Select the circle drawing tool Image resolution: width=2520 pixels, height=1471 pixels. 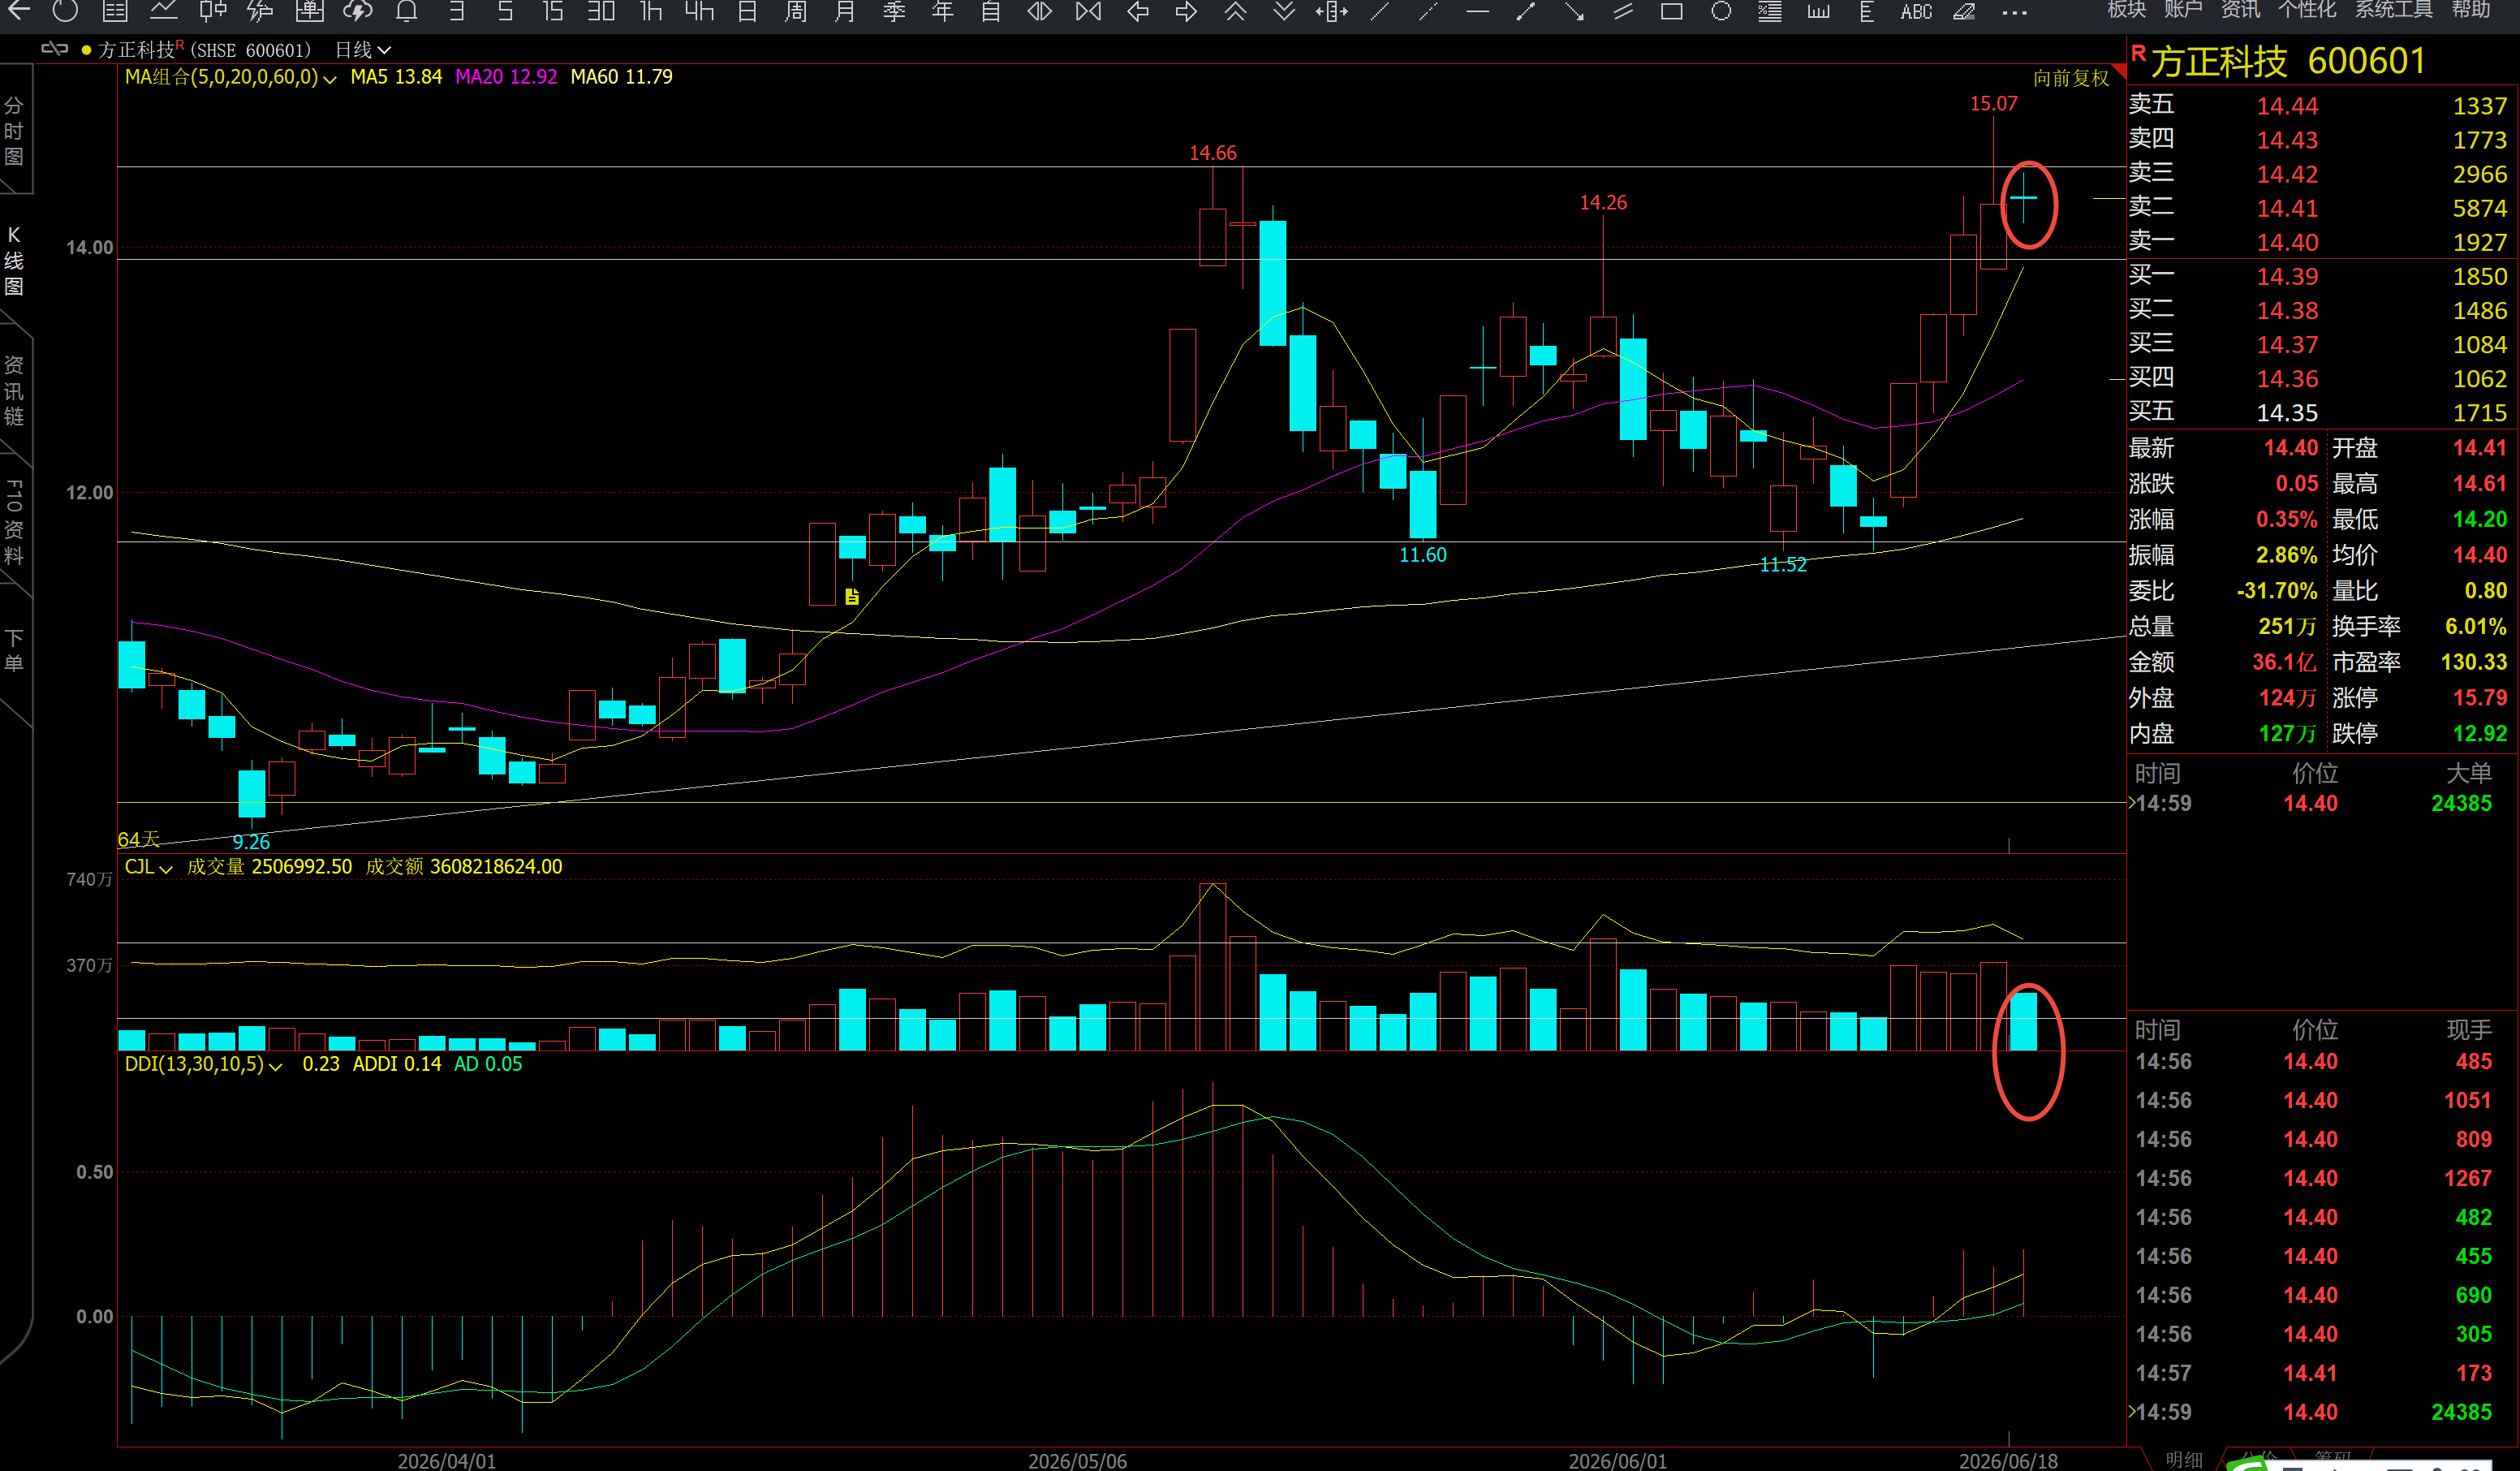(1721, 11)
